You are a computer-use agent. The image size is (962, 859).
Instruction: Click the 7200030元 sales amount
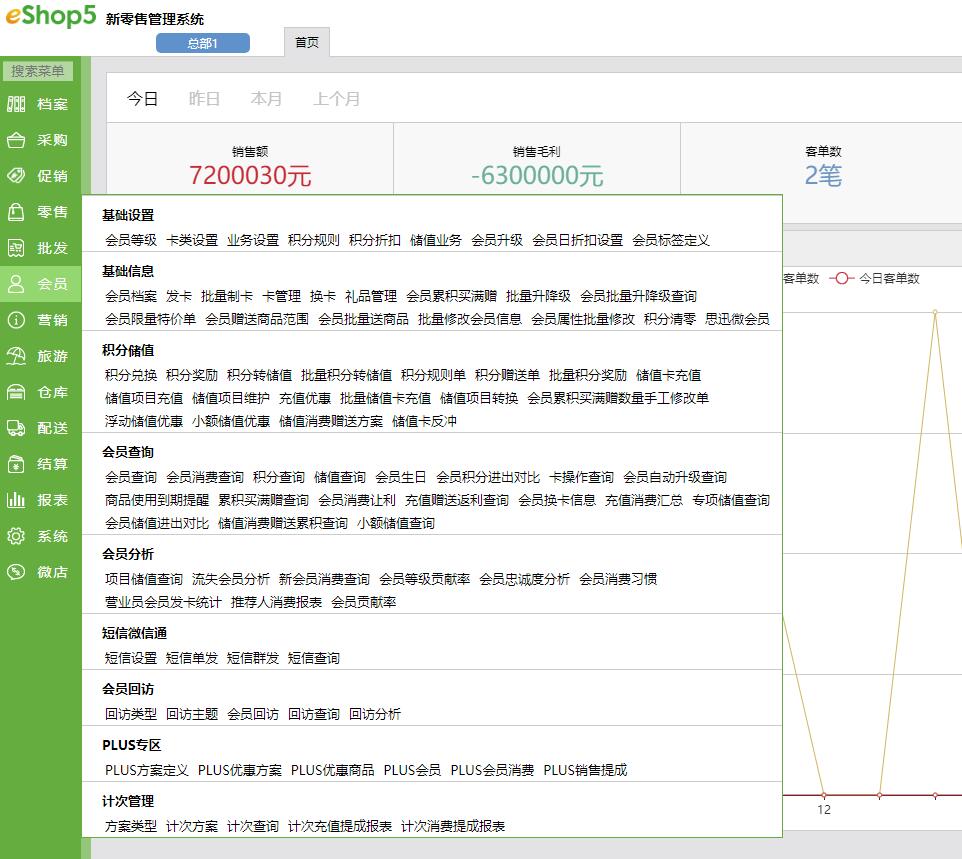(x=250, y=175)
